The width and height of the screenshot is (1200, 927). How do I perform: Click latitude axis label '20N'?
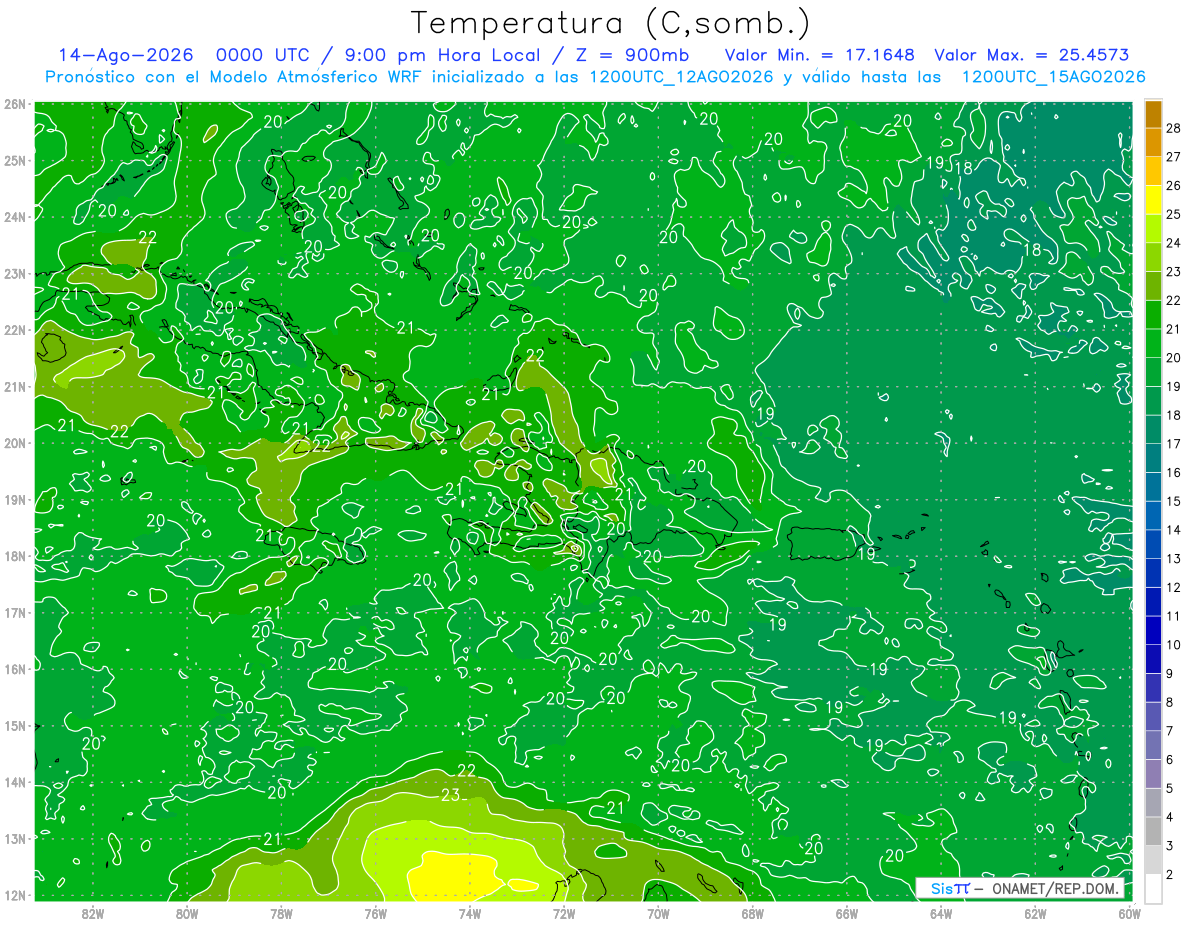[14, 443]
